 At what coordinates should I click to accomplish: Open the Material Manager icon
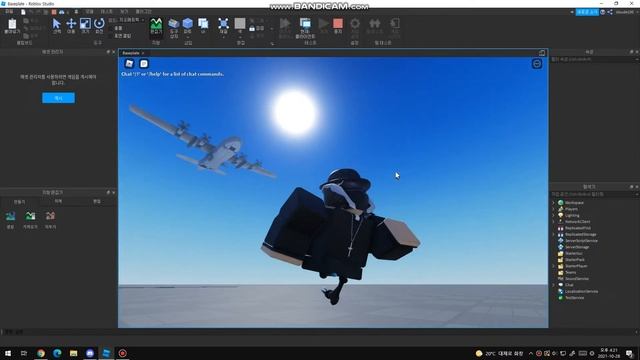point(223,24)
